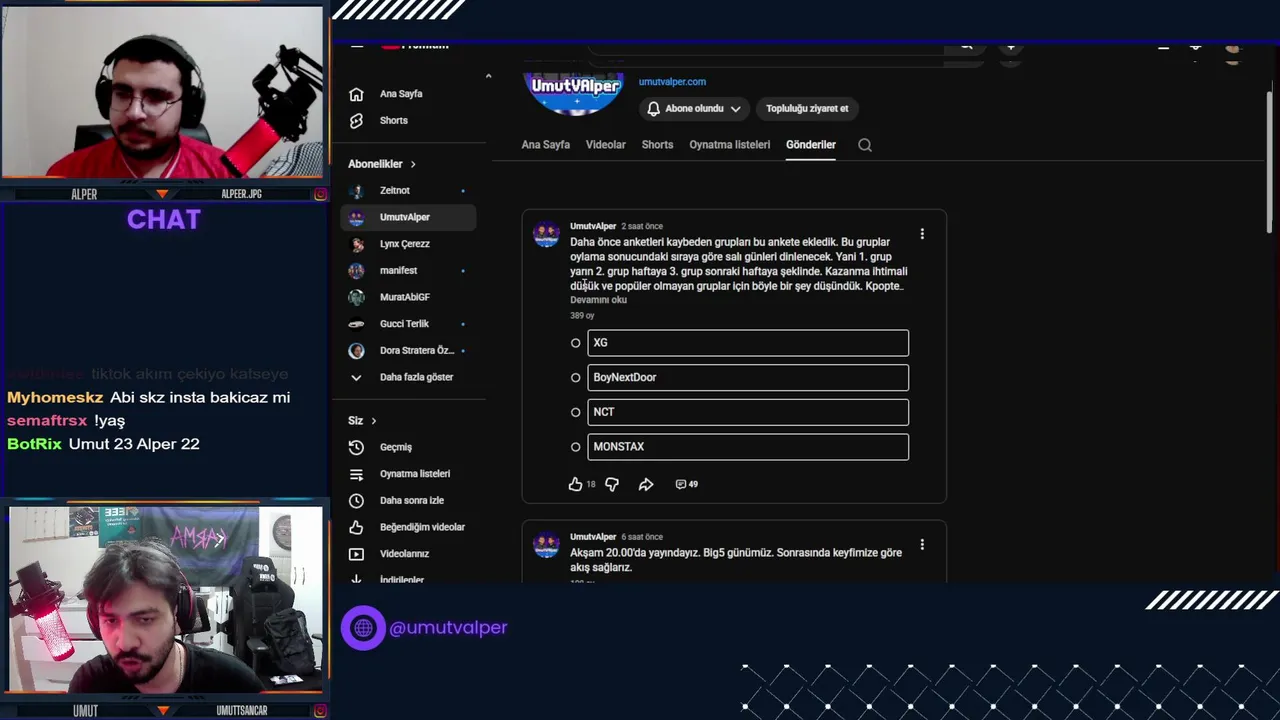
Task: Click BotRix Umut 23 Alper 22 message
Action: click(x=103, y=444)
